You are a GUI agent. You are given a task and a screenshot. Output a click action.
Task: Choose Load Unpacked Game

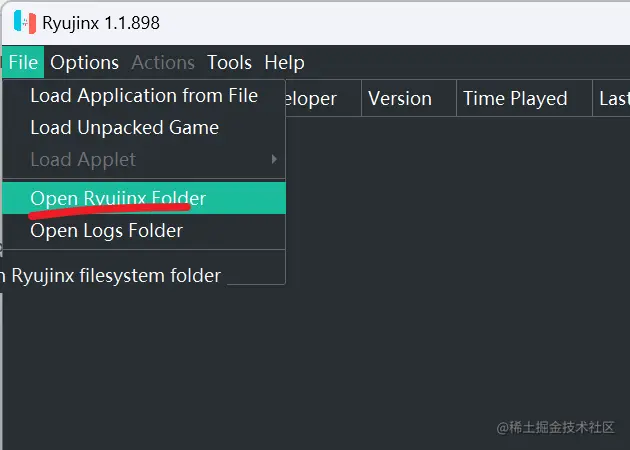pos(144,128)
